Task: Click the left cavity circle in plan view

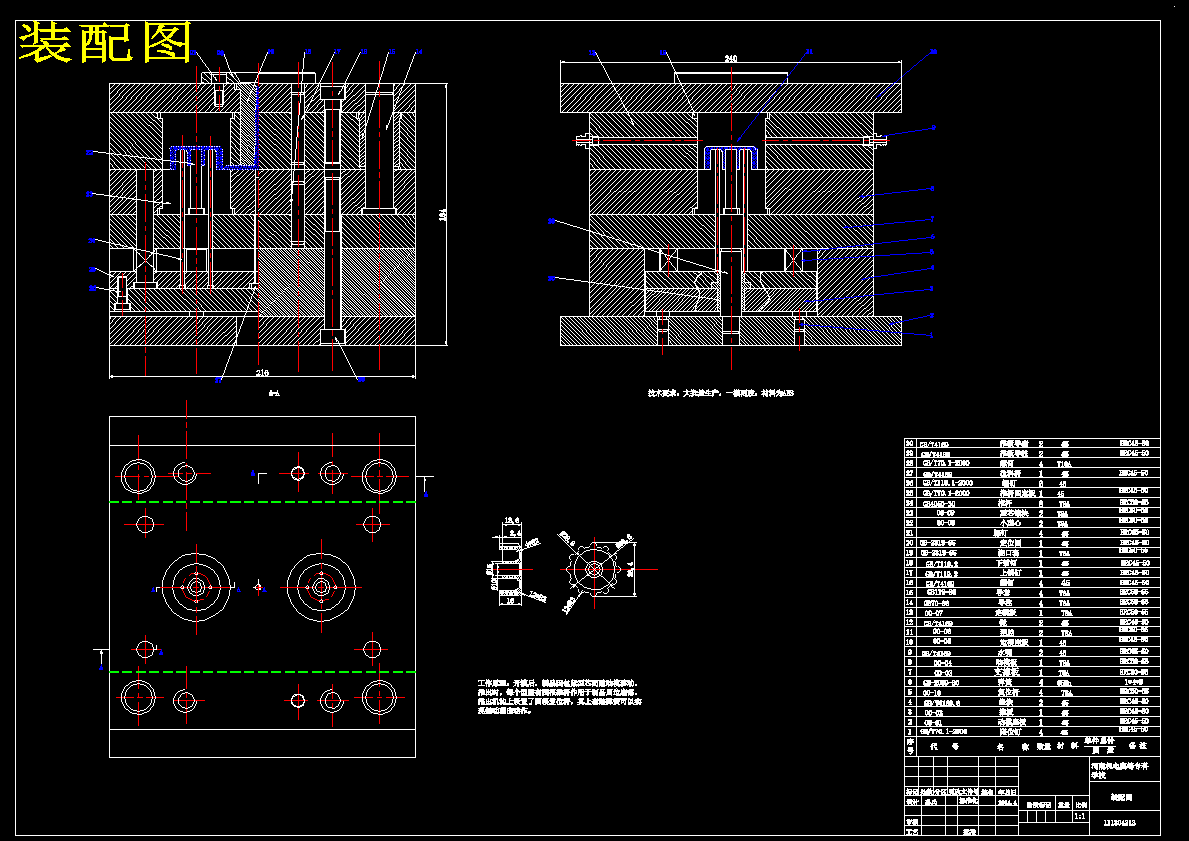Action: click(196, 586)
